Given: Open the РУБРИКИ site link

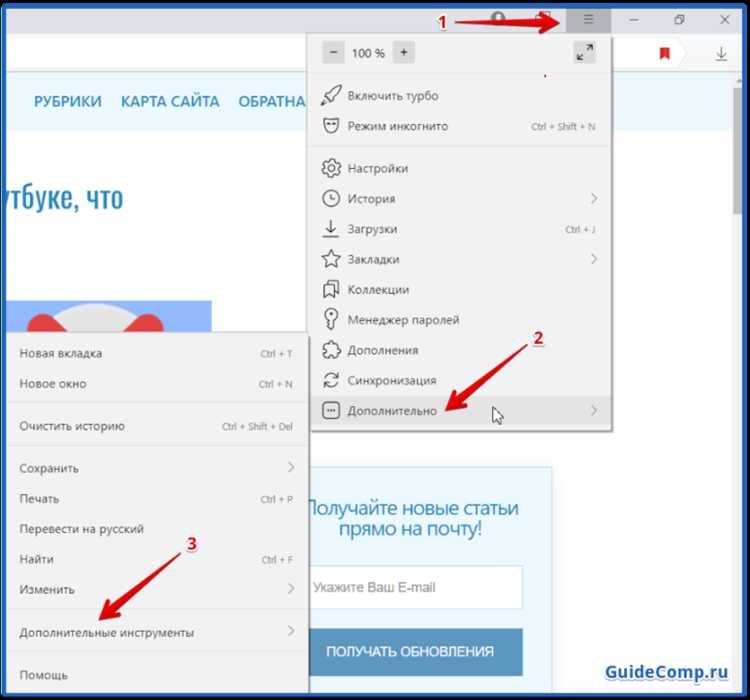Looking at the screenshot, I should 68,101.
